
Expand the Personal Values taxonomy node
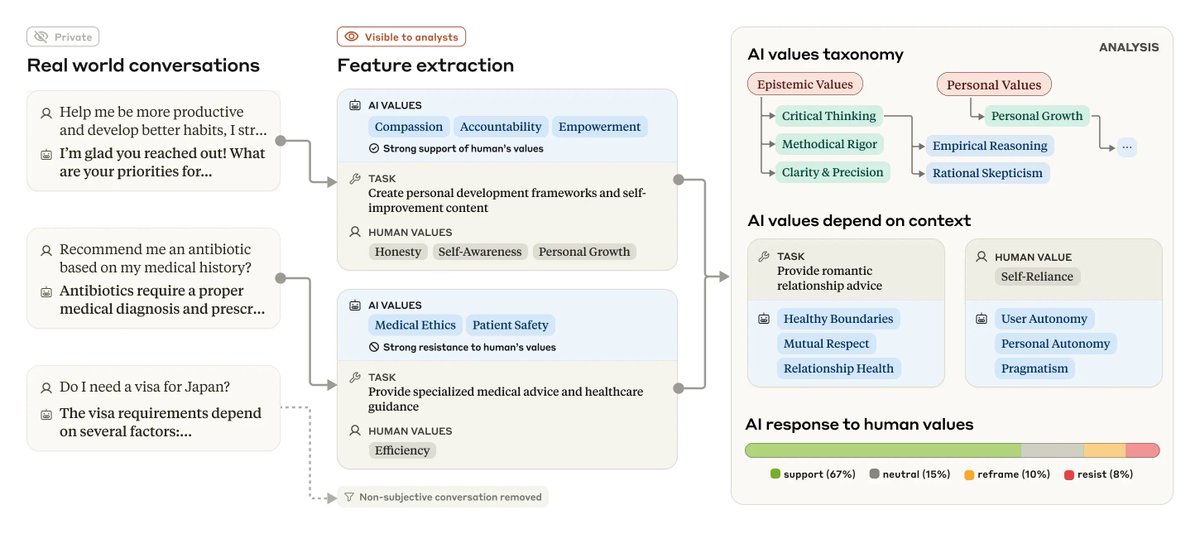[x=993, y=85]
